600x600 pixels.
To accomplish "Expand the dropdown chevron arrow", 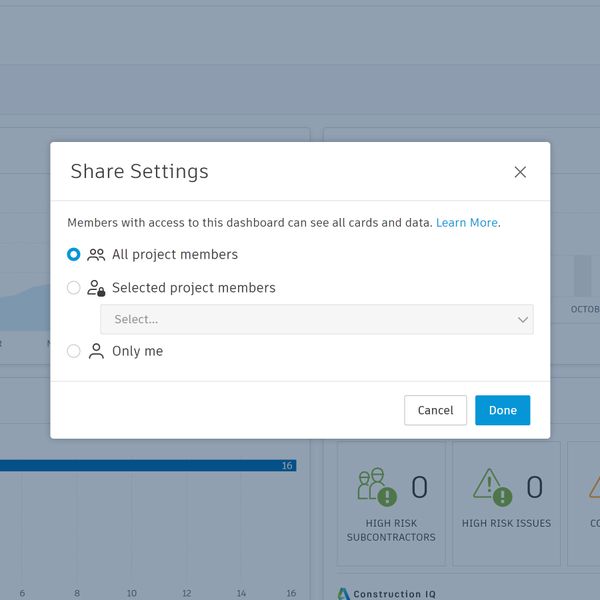I will pos(522,319).
